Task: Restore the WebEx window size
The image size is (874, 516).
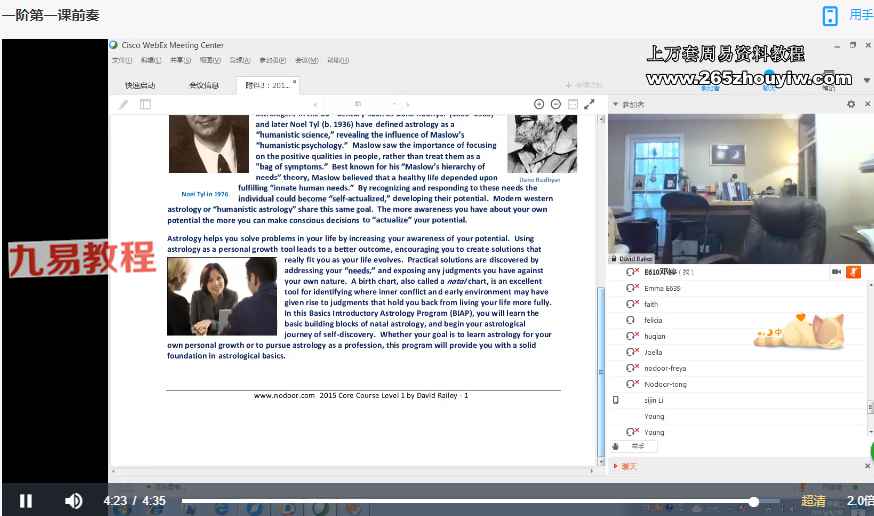Action: coord(852,45)
